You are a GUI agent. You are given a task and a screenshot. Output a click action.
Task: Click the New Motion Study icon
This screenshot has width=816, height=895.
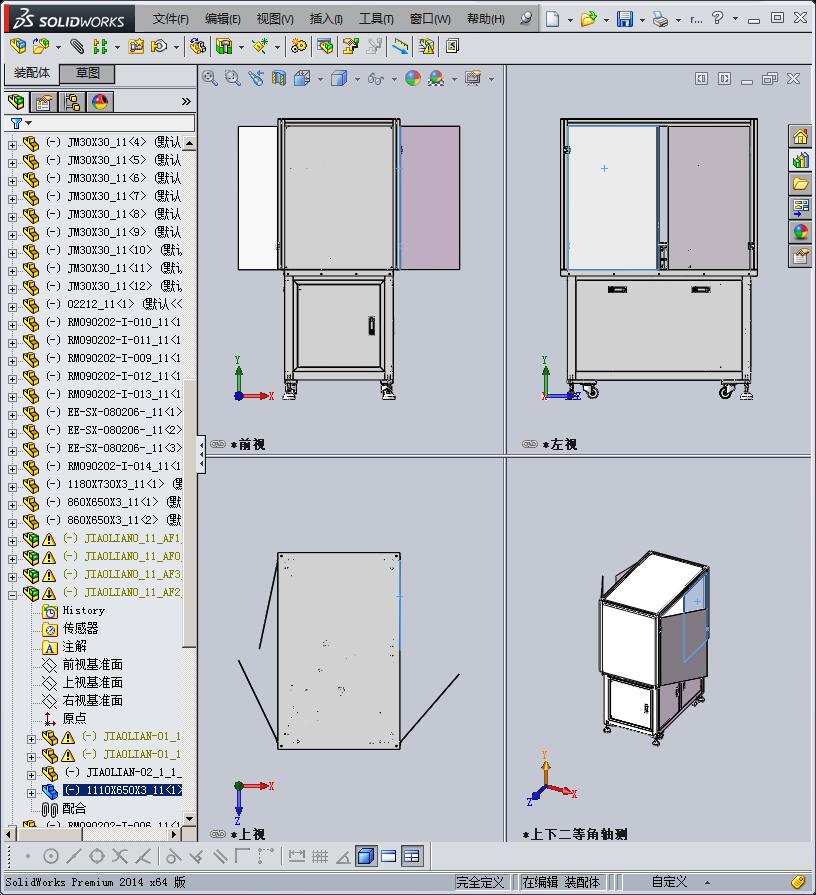[x=298, y=46]
